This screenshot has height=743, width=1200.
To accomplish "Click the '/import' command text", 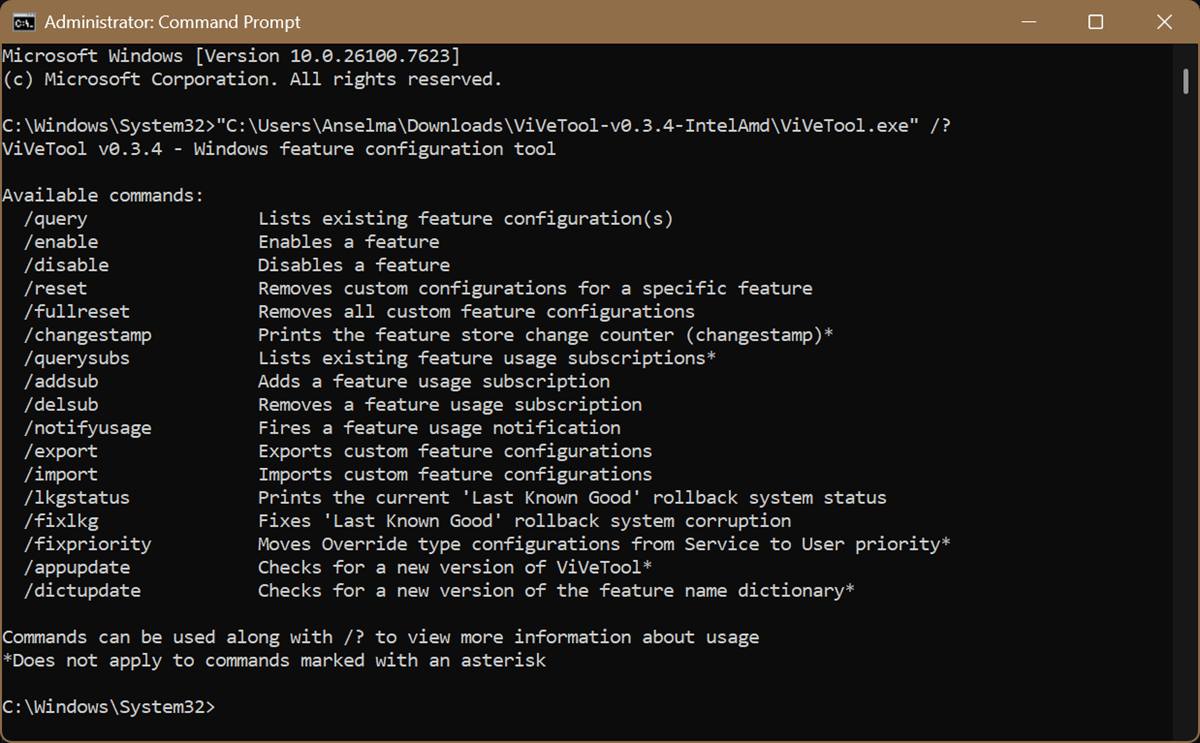I will tap(61, 474).
